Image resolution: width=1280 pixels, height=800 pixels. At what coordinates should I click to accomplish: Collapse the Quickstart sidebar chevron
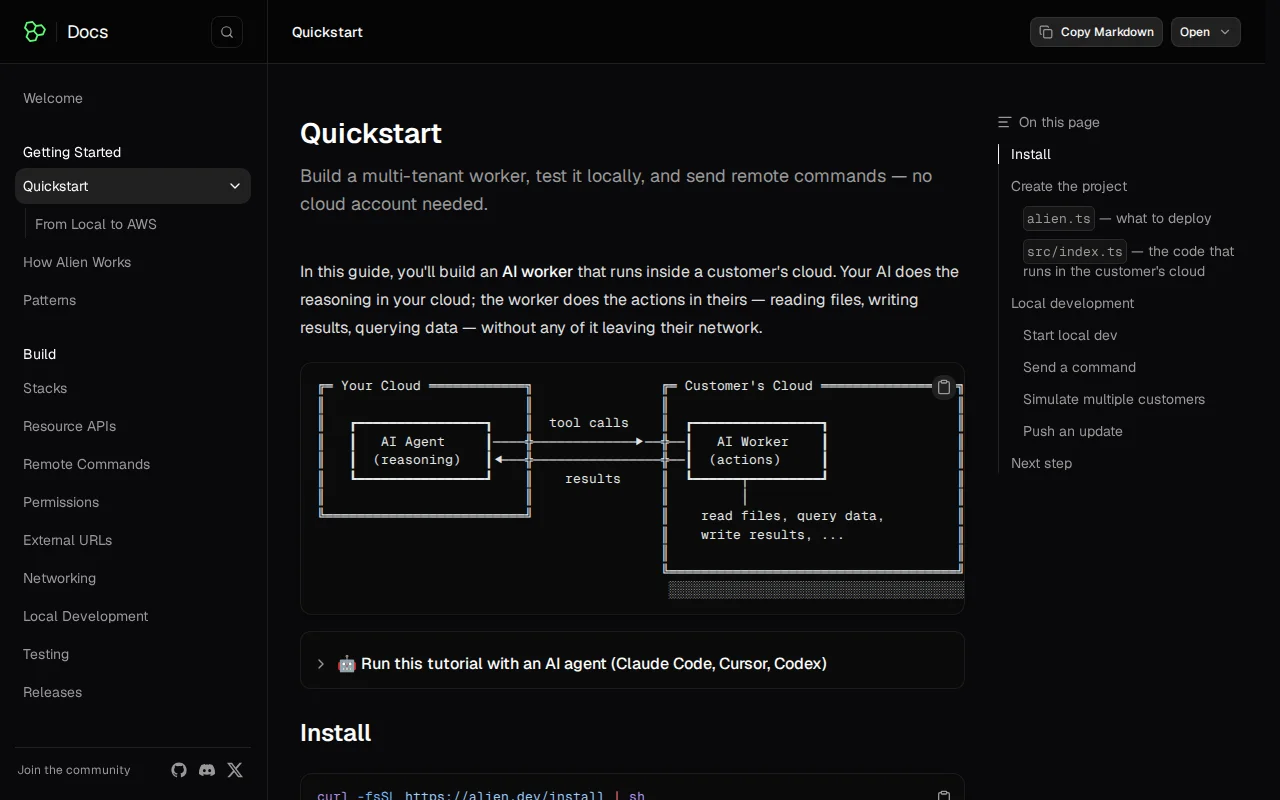click(235, 186)
